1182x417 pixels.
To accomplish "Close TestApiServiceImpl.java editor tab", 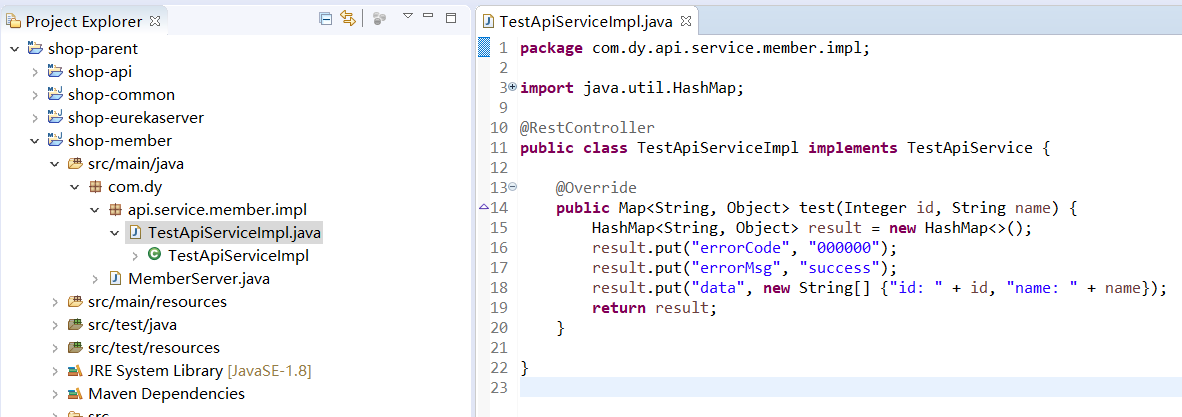I will [x=686, y=21].
